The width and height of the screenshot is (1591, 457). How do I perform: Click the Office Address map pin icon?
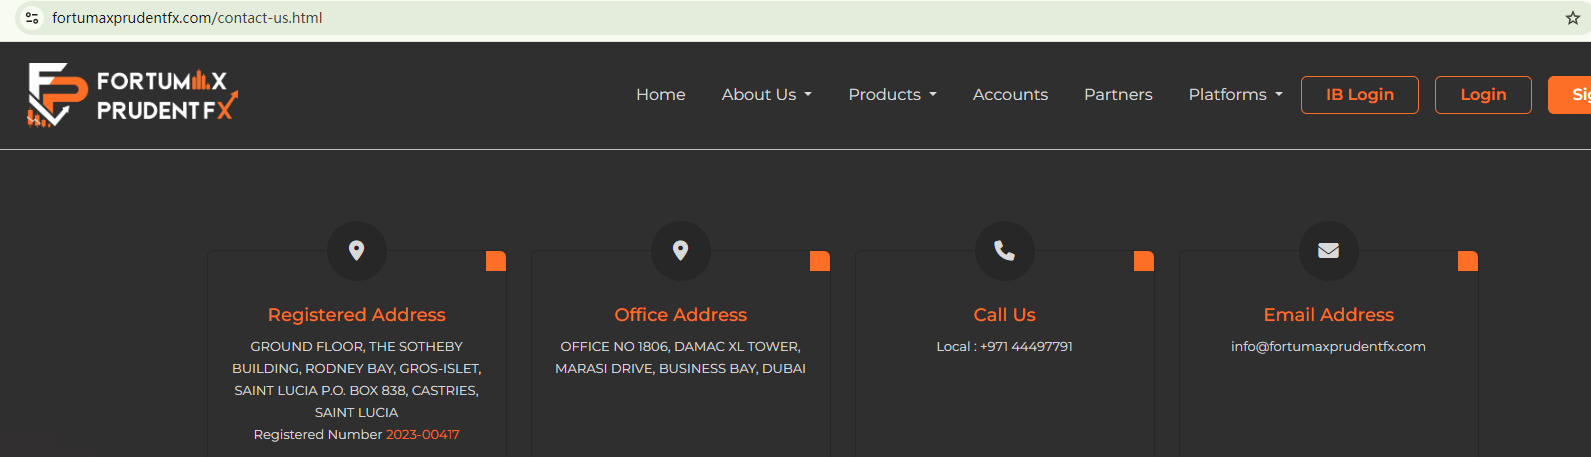681,251
